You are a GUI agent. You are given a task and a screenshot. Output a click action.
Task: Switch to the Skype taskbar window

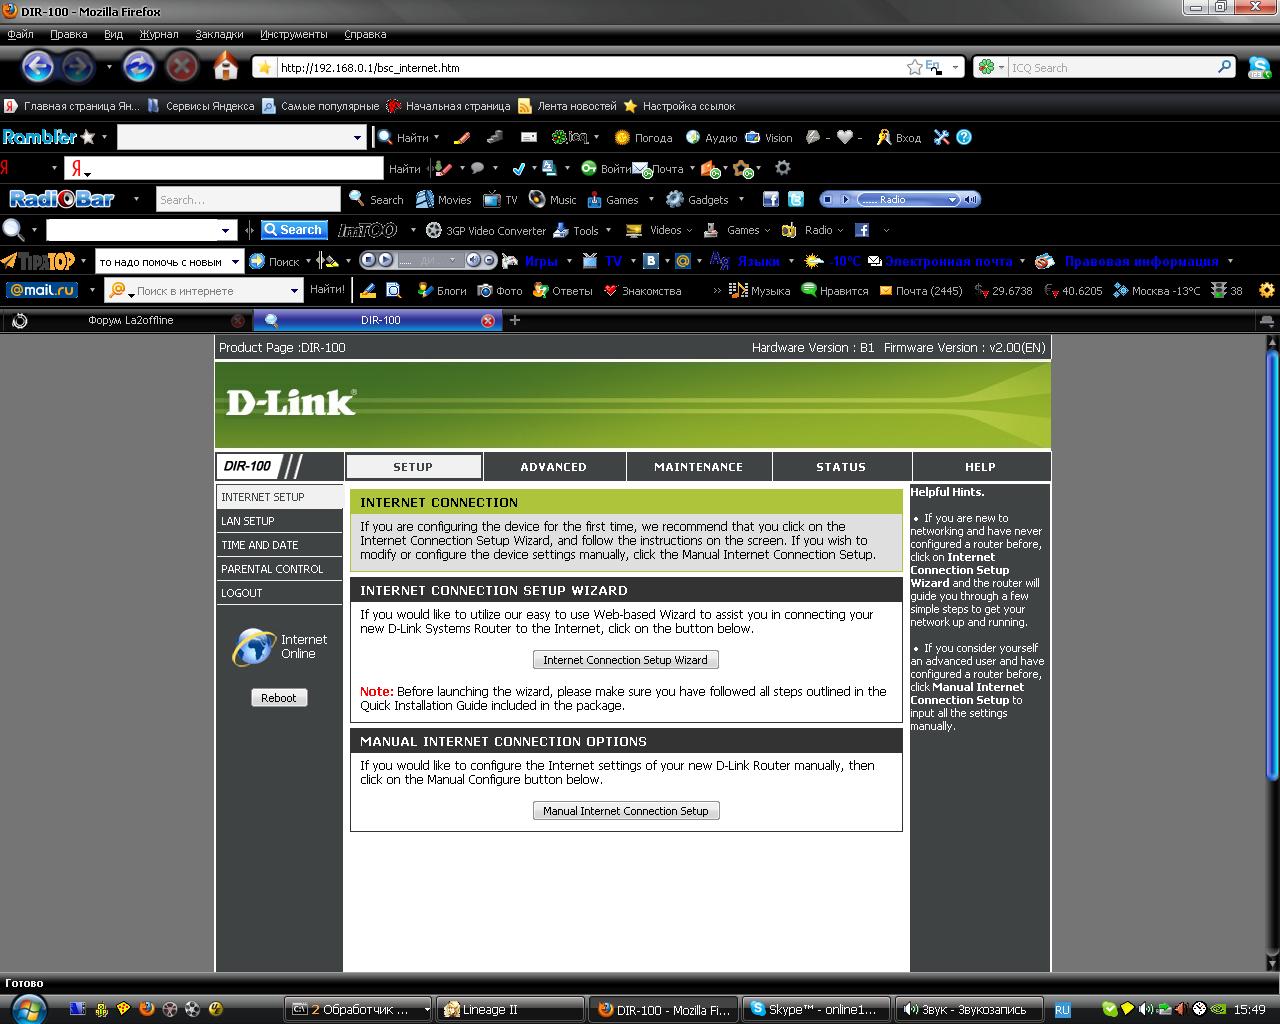pos(815,1009)
